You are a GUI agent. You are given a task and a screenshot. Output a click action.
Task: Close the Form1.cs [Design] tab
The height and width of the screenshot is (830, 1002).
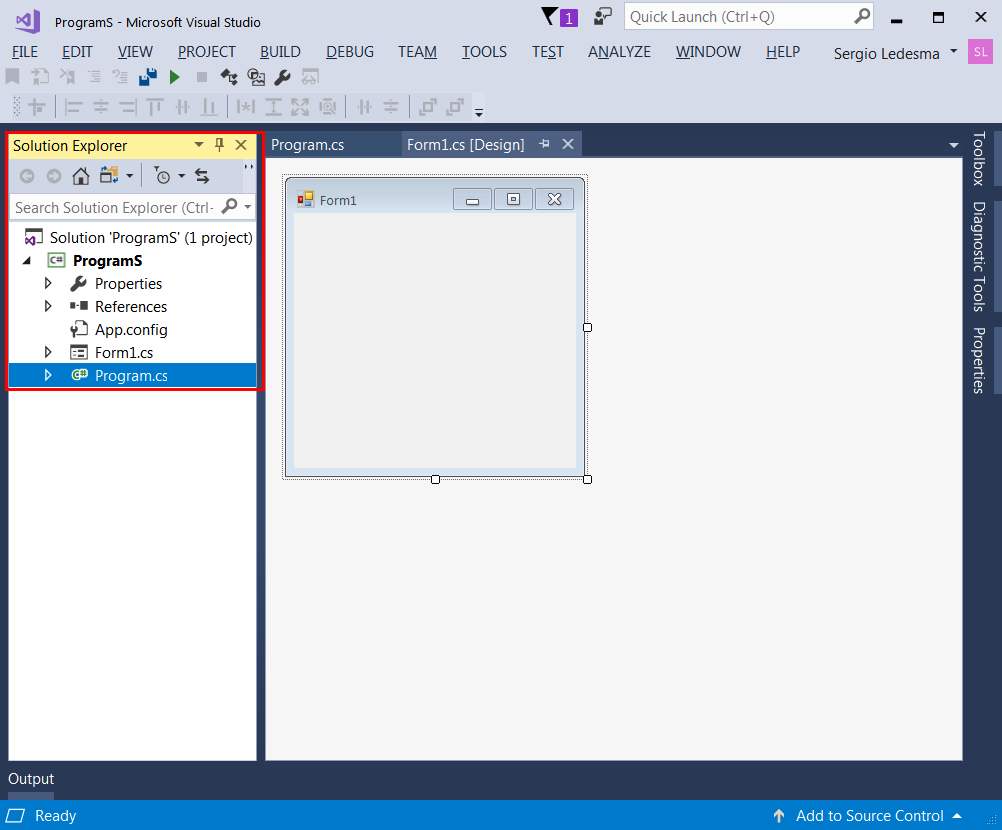click(567, 144)
